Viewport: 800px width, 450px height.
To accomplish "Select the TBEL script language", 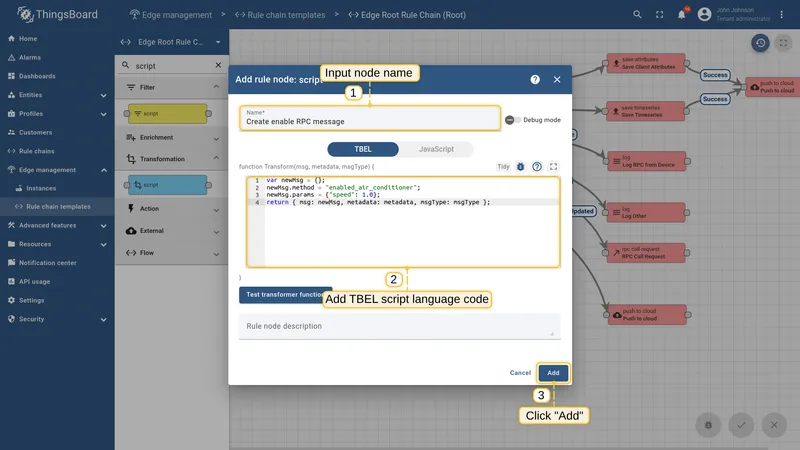I will point(363,149).
